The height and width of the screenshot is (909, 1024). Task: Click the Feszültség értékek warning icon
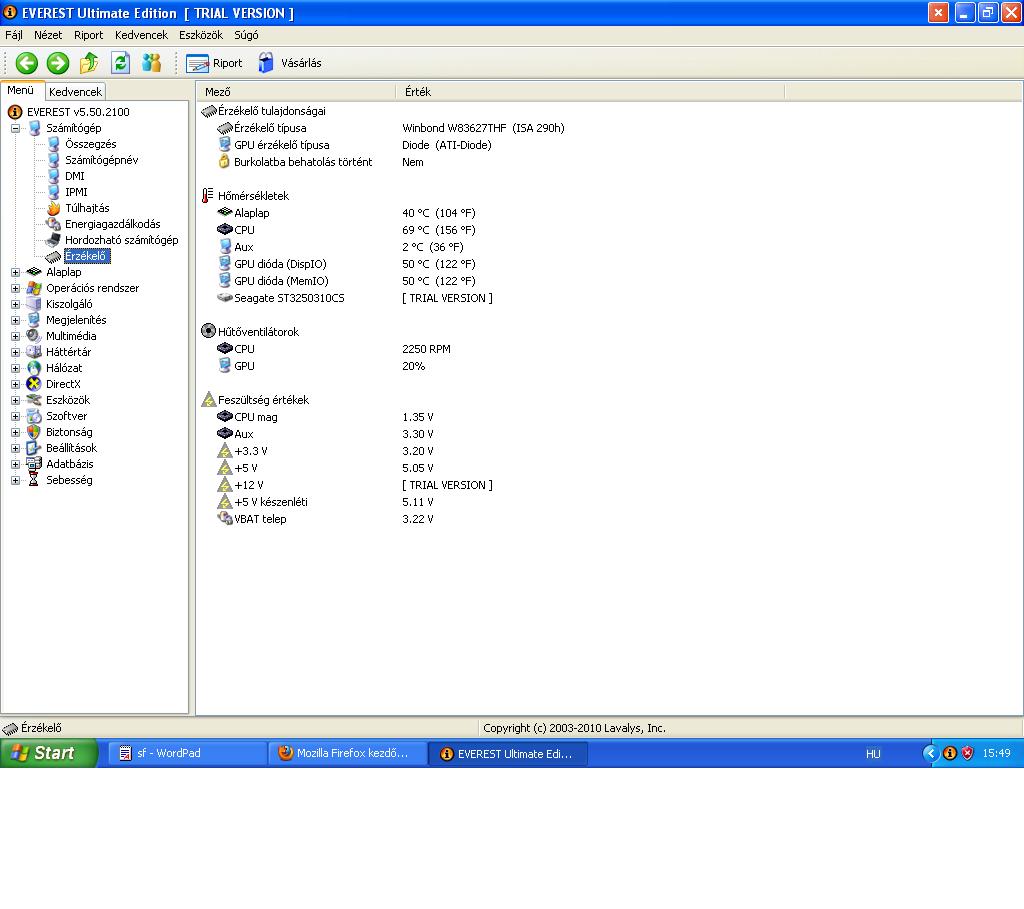point(208,399)
